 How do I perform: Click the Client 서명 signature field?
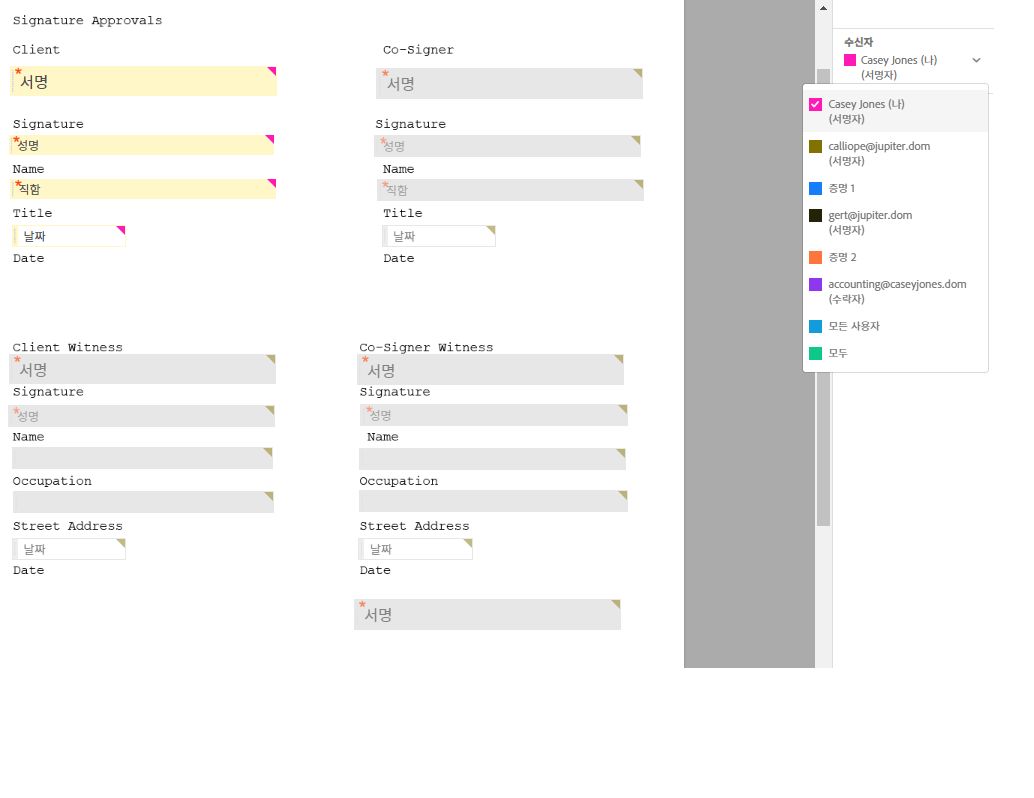(143, 81)
